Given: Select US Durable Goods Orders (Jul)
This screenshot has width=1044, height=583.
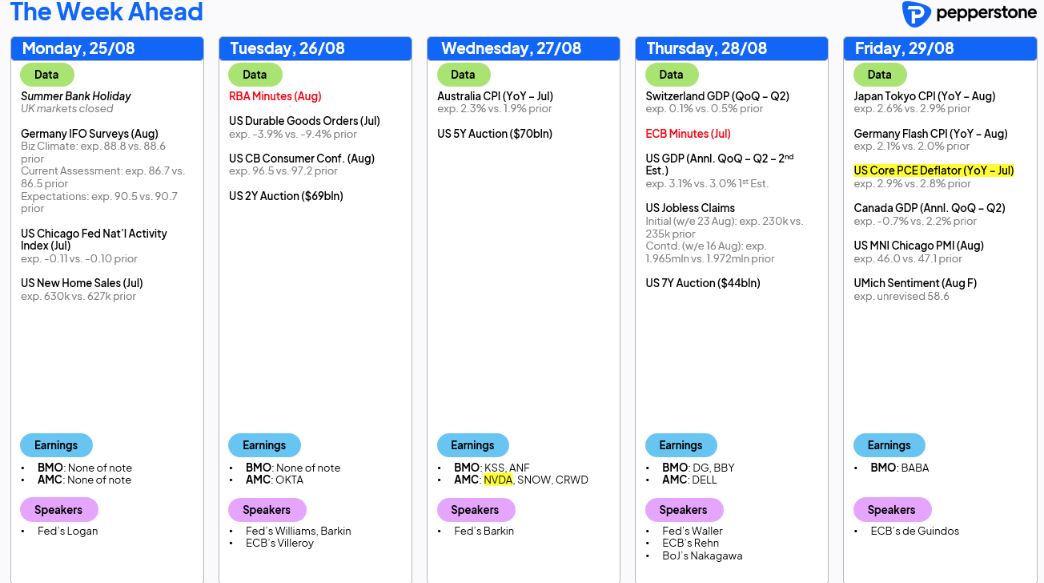Looking at the screenshot, I should pyautogui.click(x=304, y=121).
